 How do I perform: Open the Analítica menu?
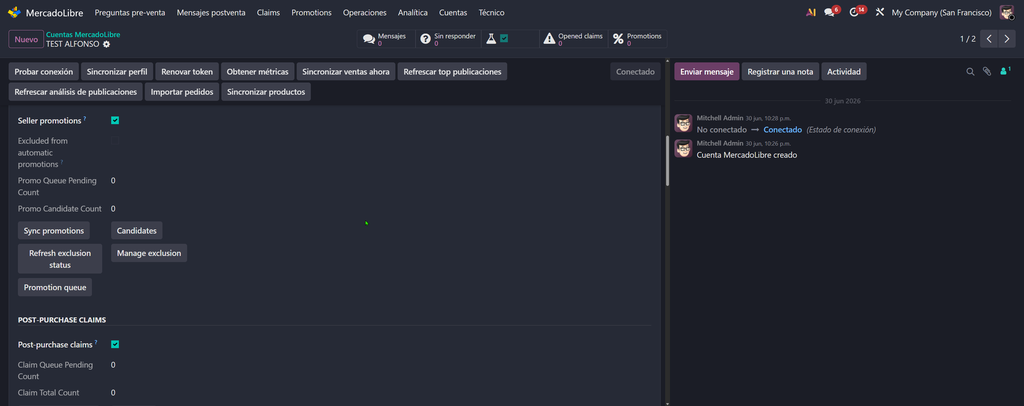coord(413,12)
